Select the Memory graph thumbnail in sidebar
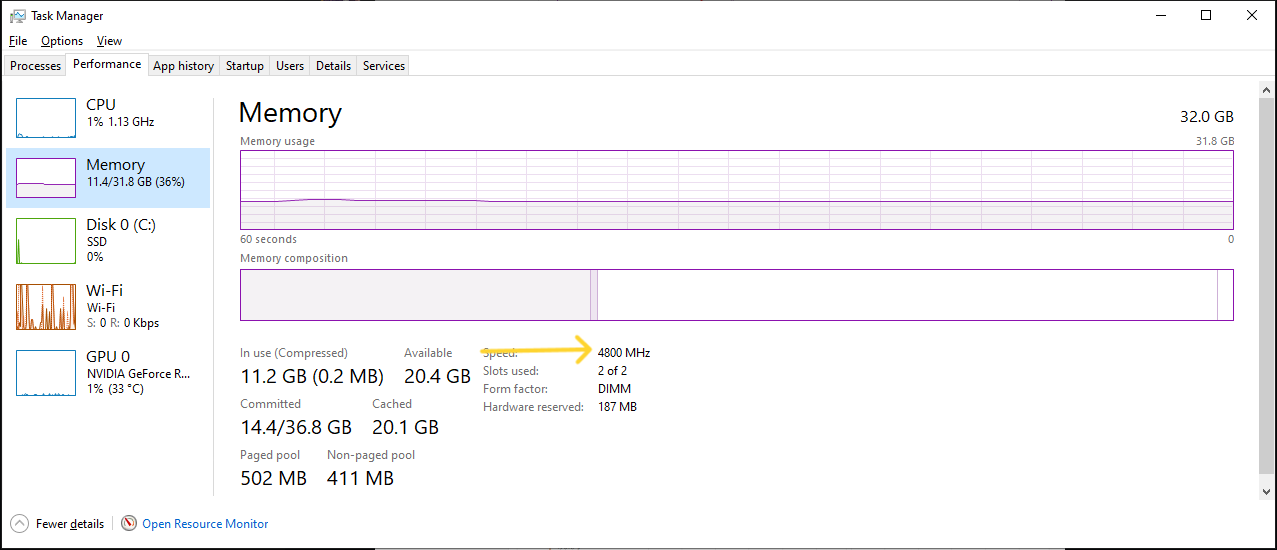 click(x=46, y=178)
